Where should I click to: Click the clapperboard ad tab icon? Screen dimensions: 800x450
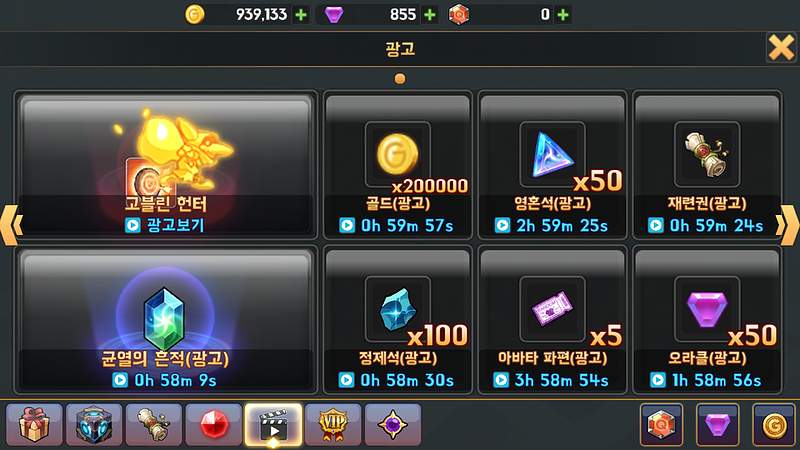pos(273,424)
